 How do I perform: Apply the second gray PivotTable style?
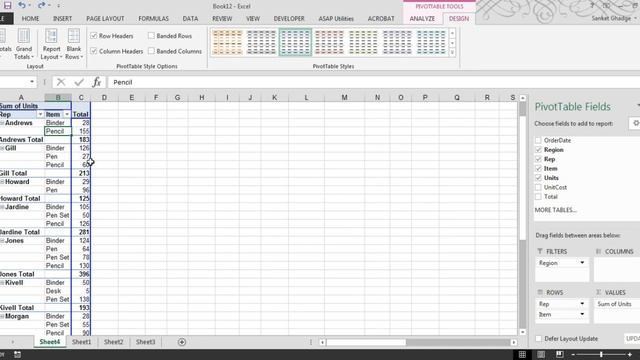point(261,42)
